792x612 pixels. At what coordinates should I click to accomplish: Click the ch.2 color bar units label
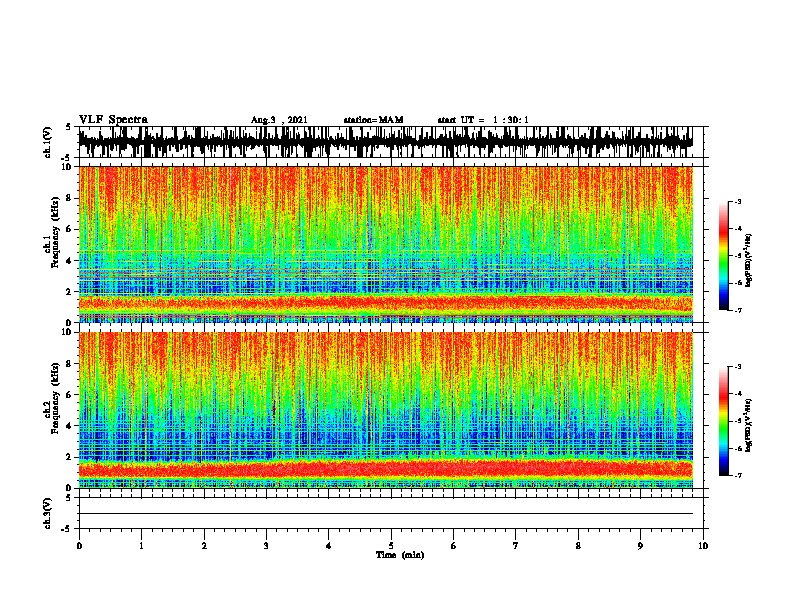(x=749, y=425)
